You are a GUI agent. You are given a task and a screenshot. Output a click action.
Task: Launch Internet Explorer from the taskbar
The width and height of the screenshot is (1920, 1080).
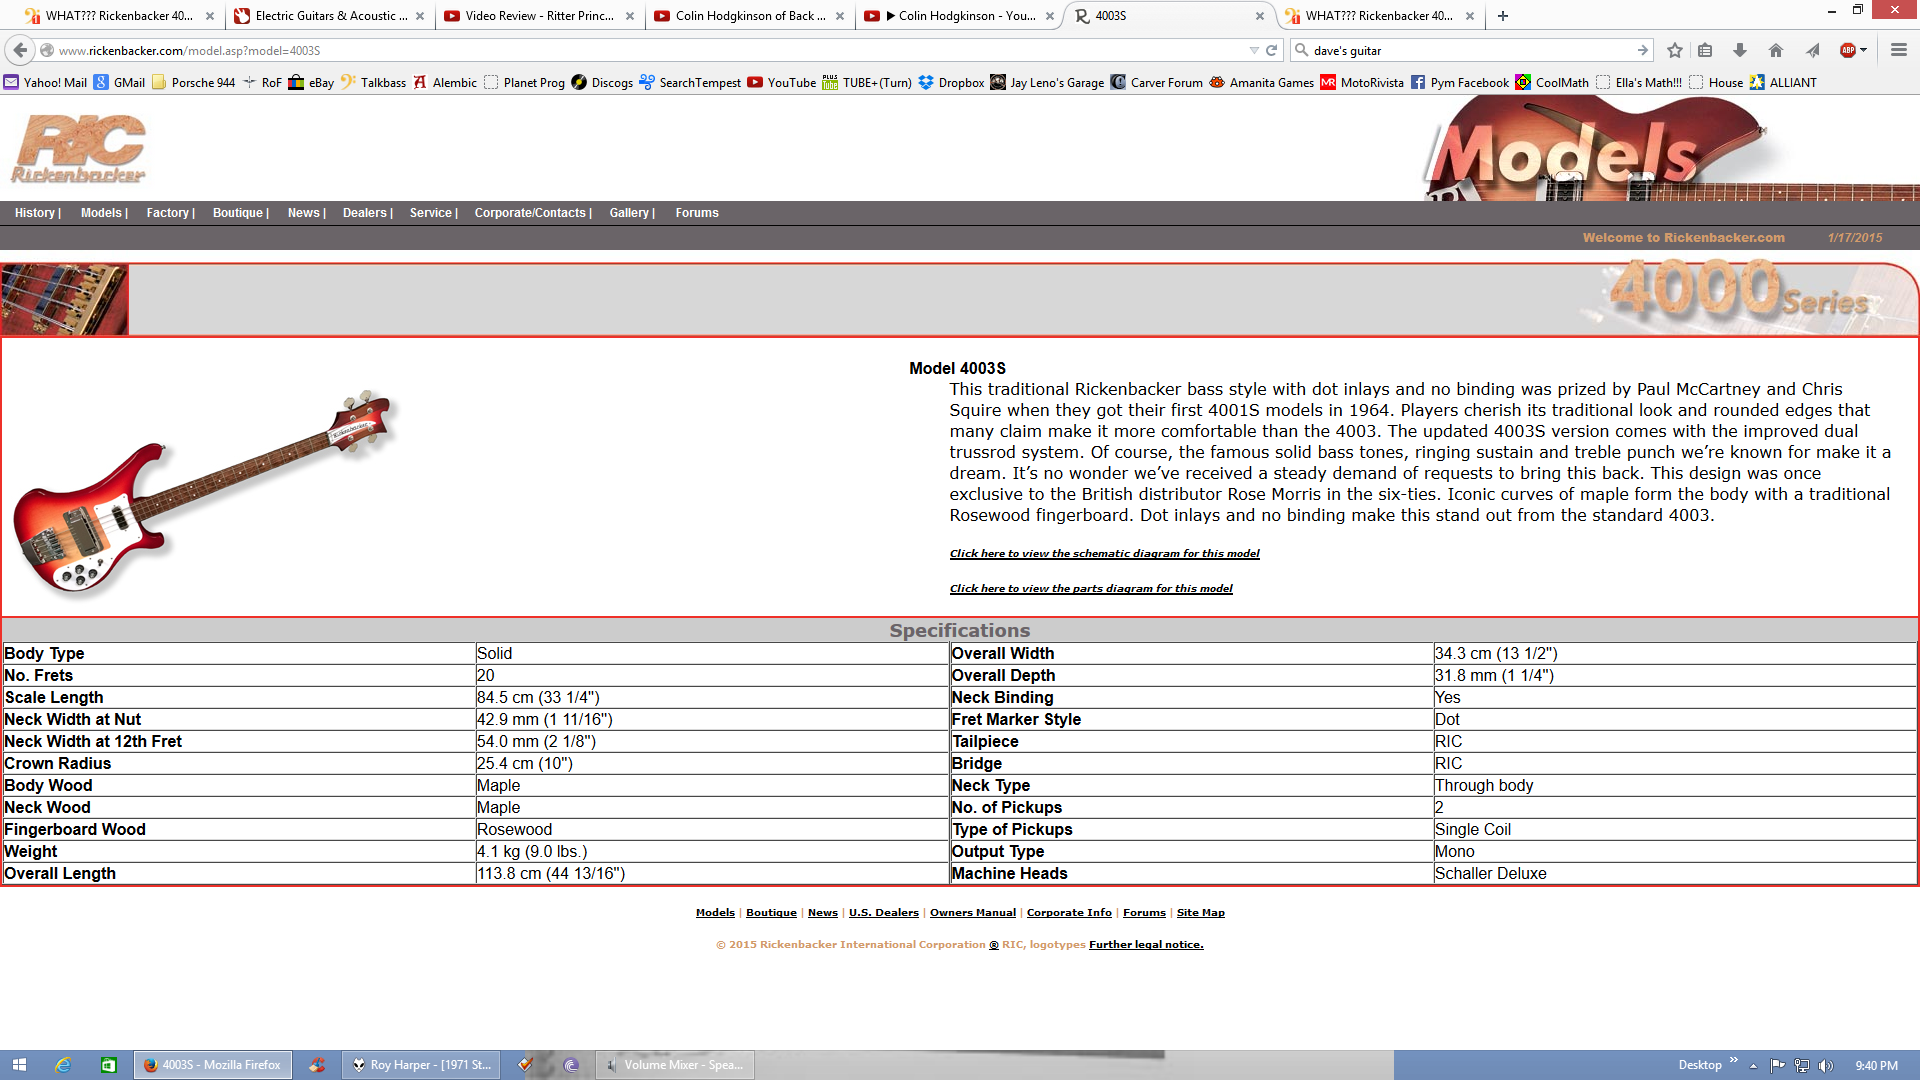pyautogui.click(x=63, y=1065)
